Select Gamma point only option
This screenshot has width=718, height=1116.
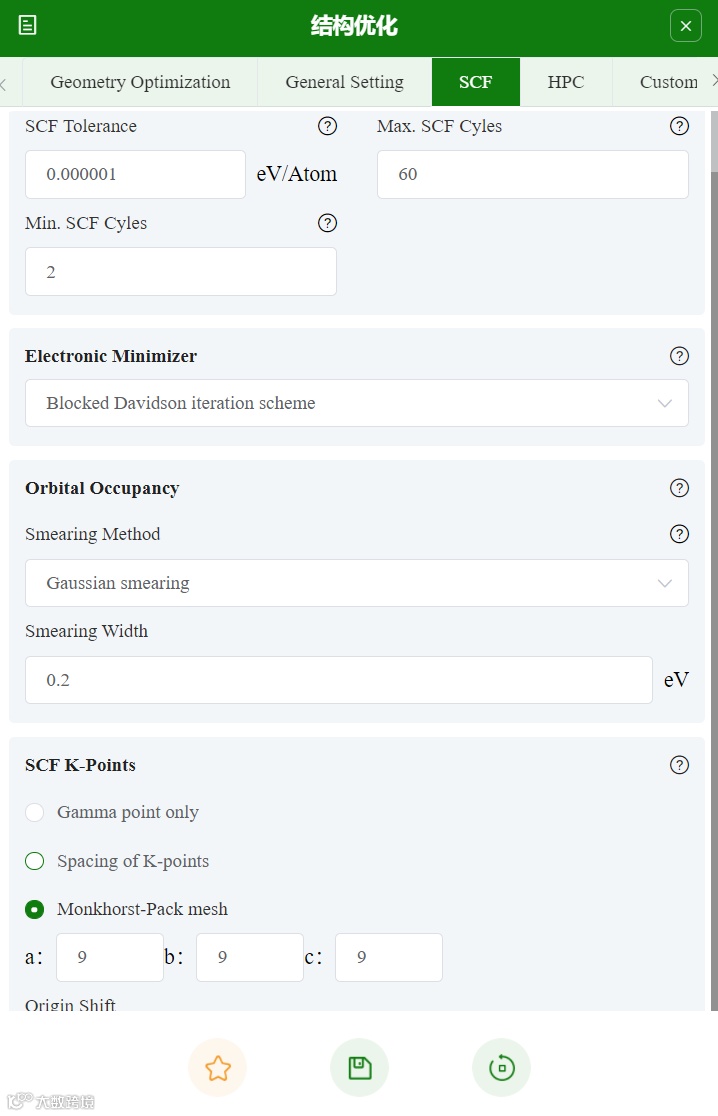point(35,812)
